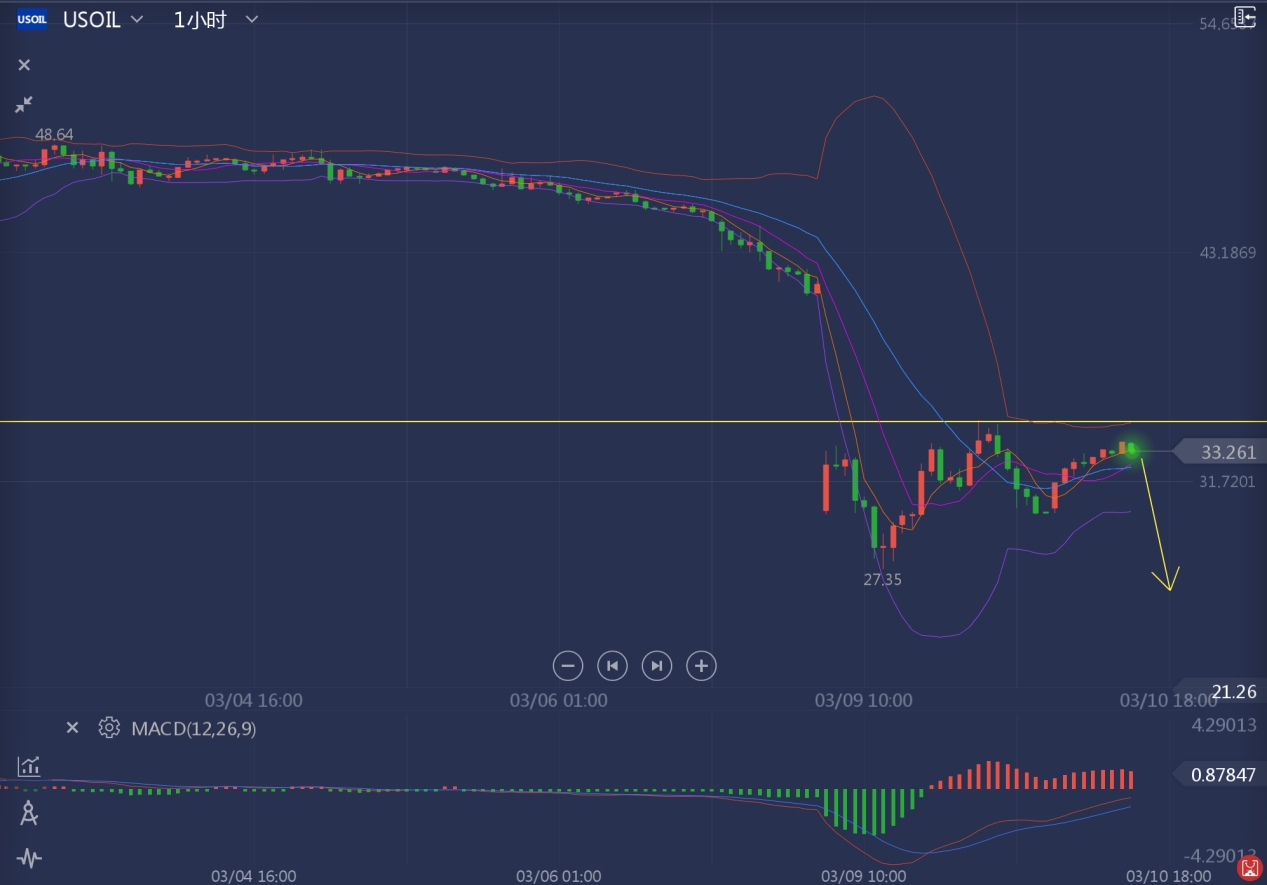Viewport: 1267px width, 885px height.
Task: Click the USOIL logo badge
Action: [32, 19]
